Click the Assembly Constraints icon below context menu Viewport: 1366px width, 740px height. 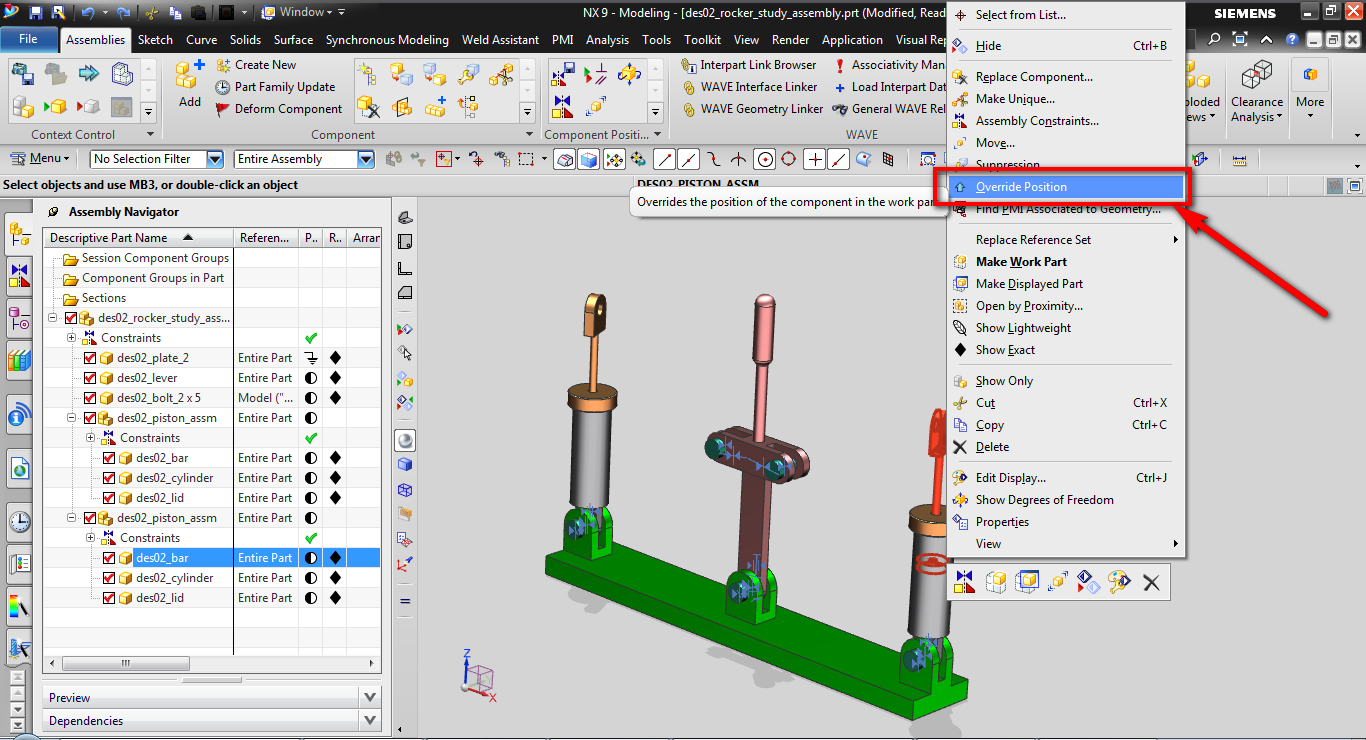point(964,581)
